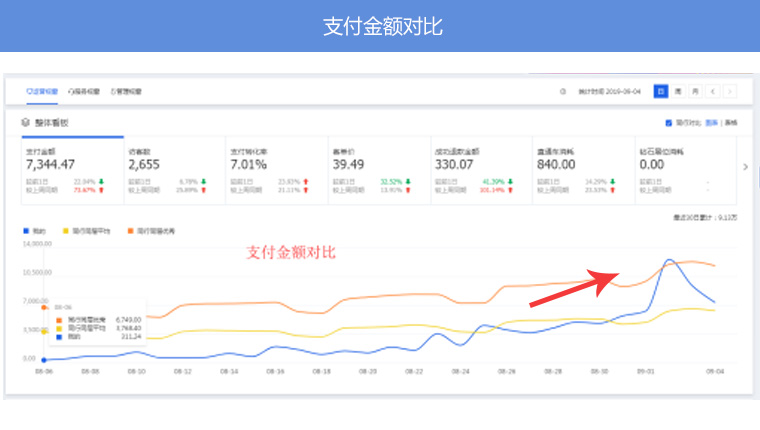Select the 支付转化率 7.01% metric card
Image resolution: width=760 pixels, height=430 pixels.
276,167
